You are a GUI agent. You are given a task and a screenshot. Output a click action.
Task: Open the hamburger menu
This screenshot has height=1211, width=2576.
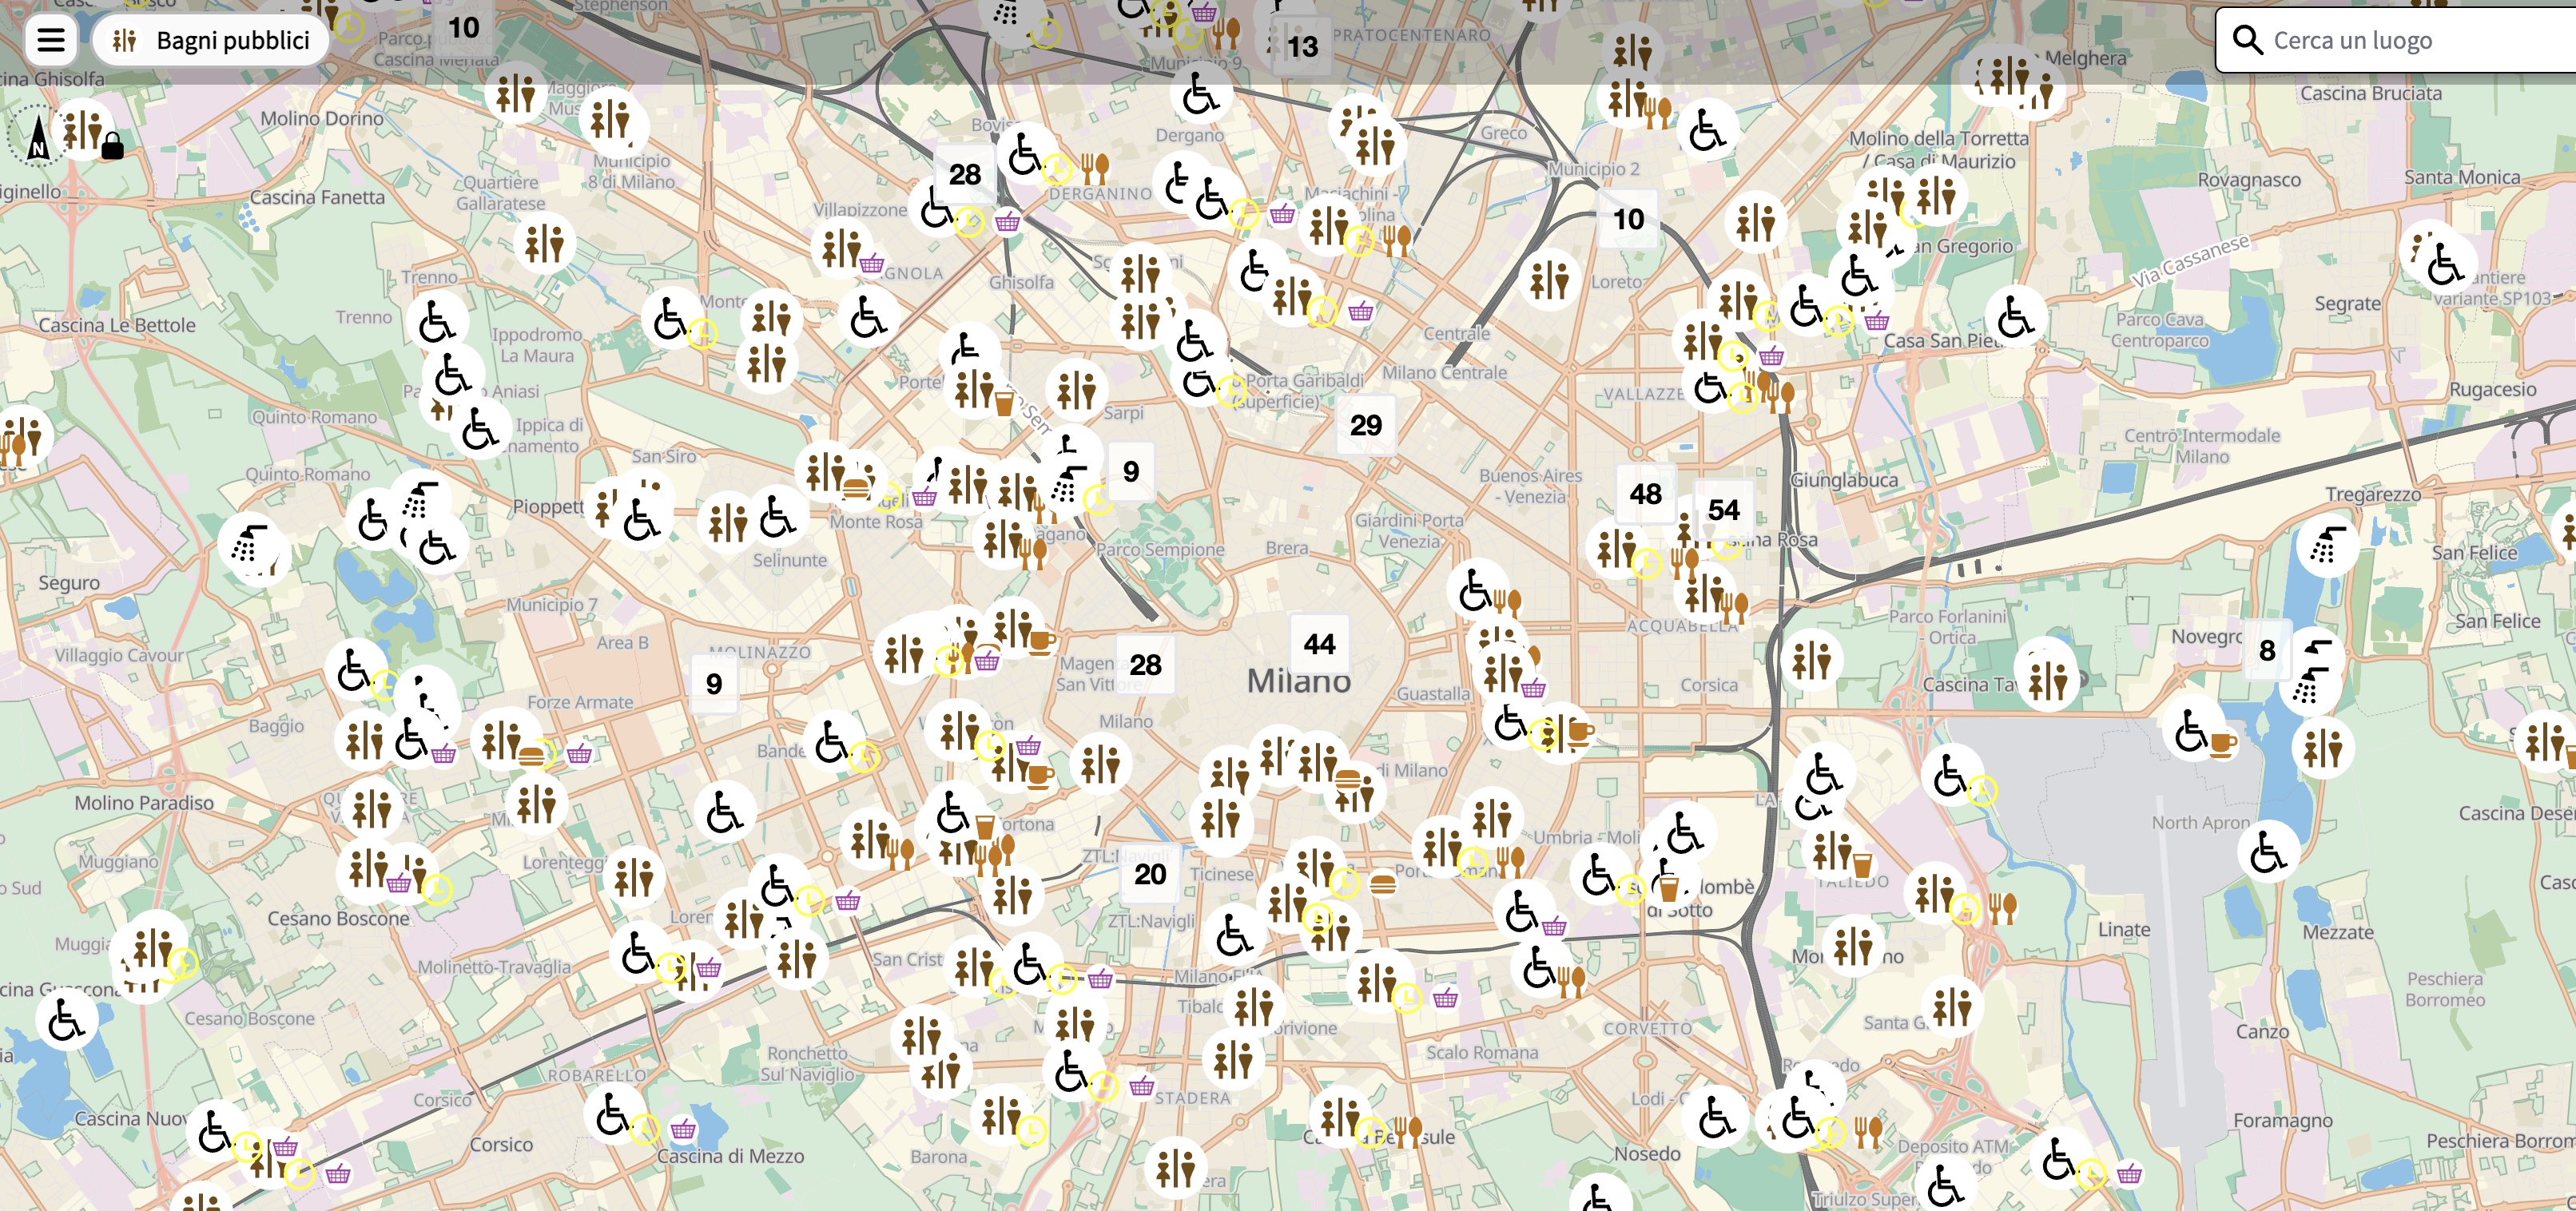pyautogui.click(x=50, y=41)
